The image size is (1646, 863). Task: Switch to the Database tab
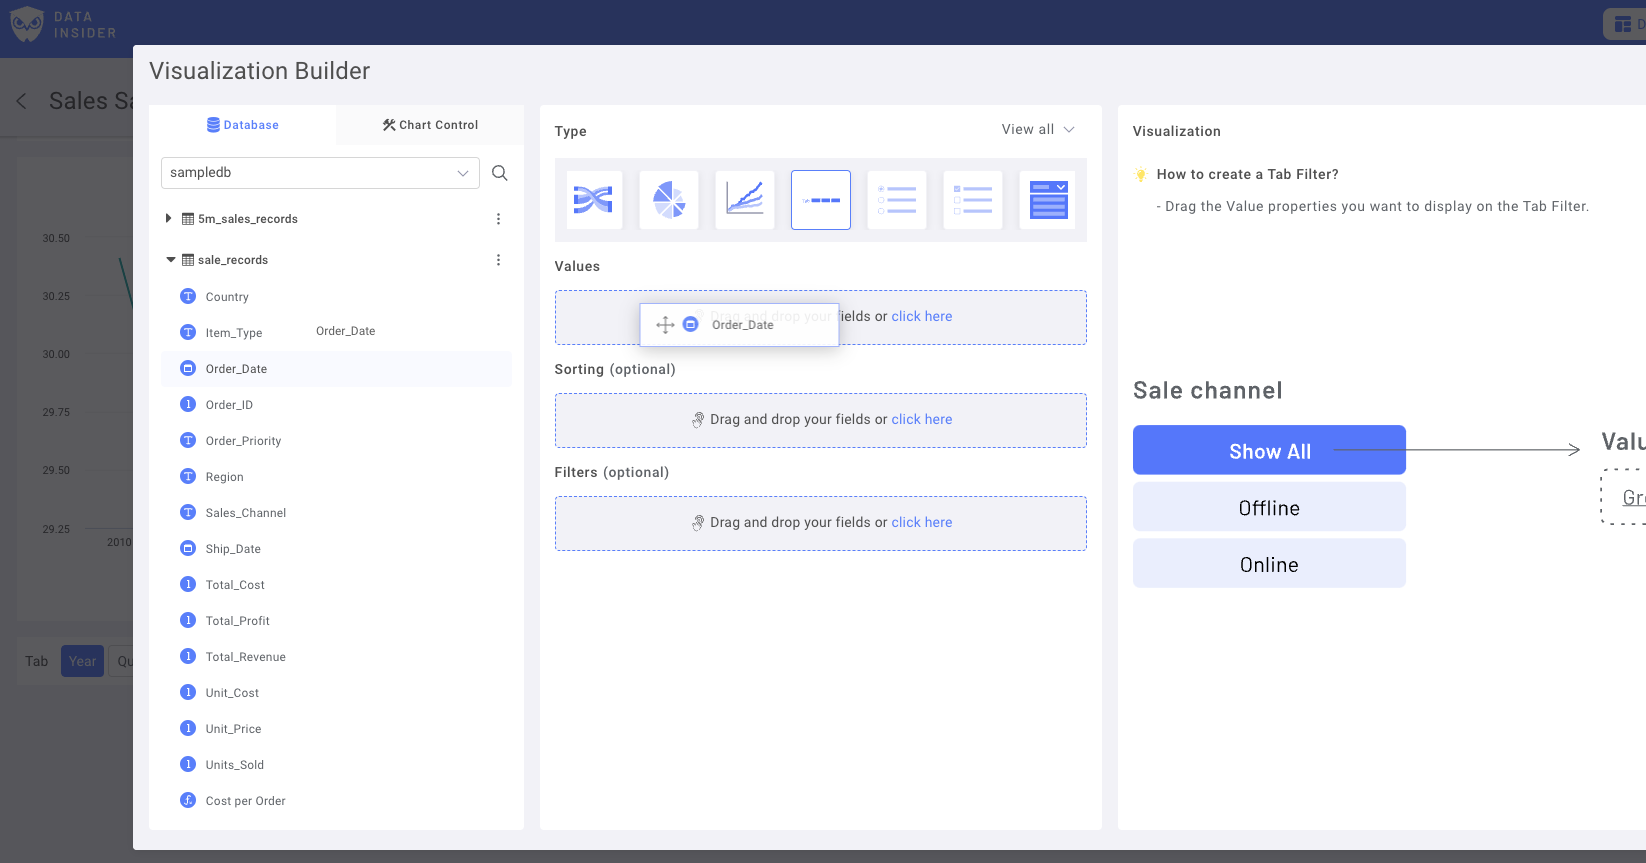coord(242,125)
